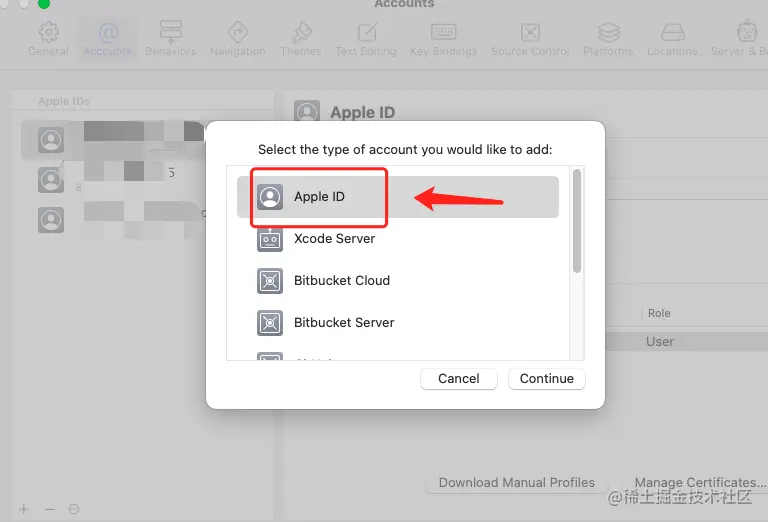Select Bitbucket Server account type

tap(398, 323)
